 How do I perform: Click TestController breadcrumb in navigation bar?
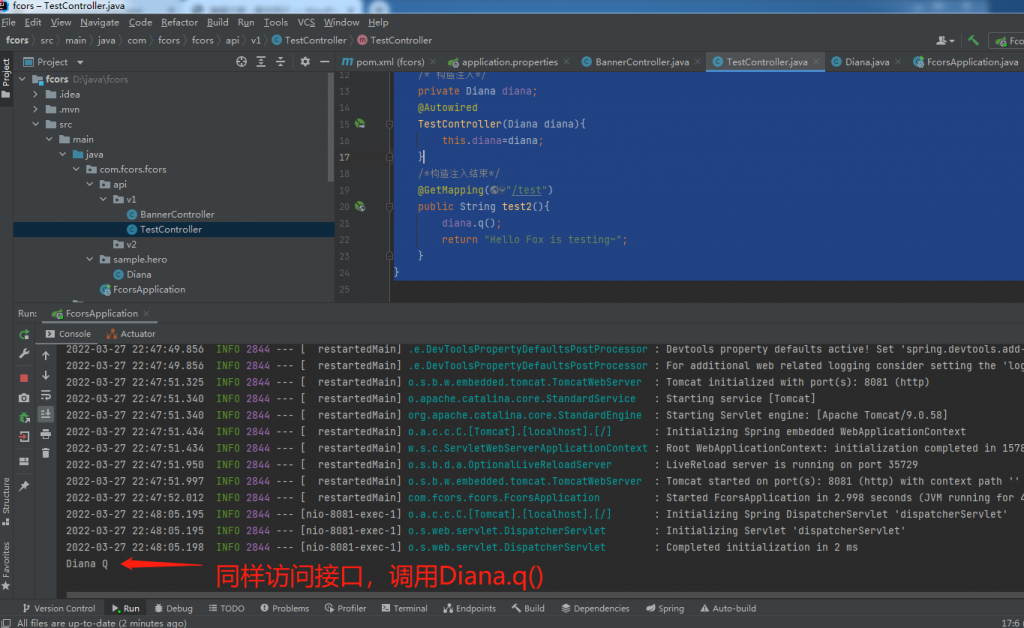pos(308,40)
